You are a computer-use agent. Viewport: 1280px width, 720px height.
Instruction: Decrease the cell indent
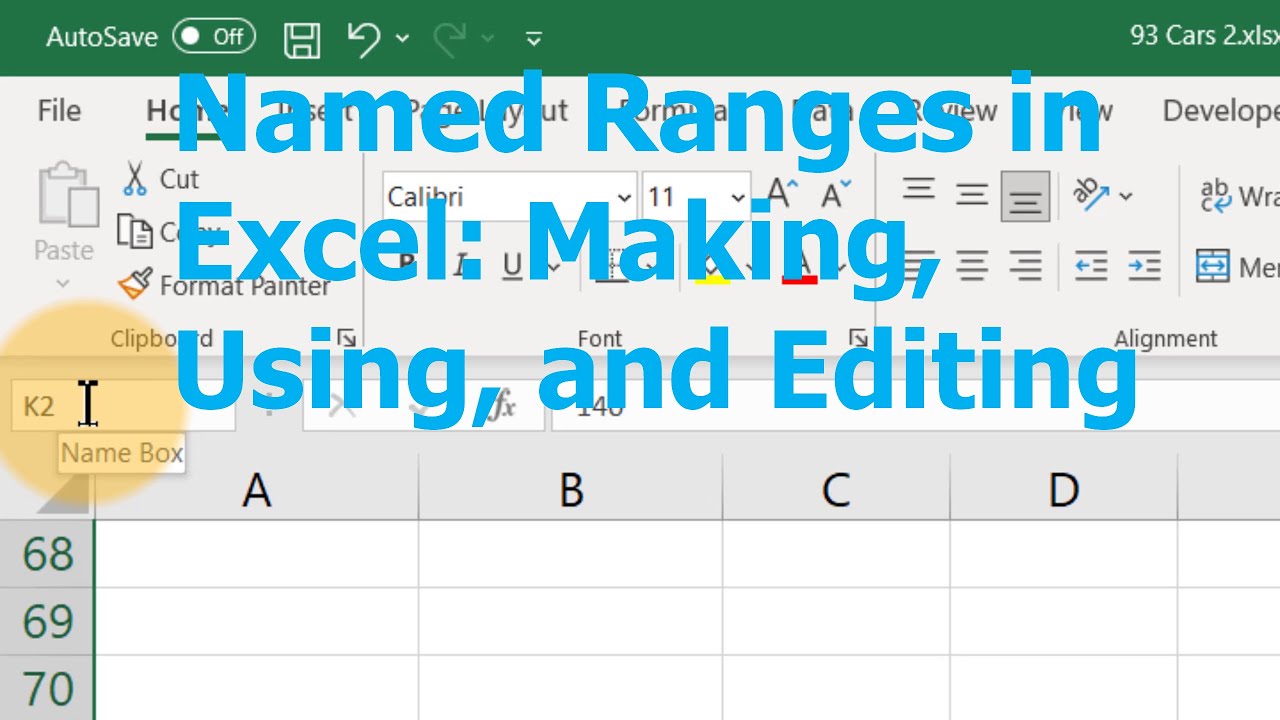point(1091,266)
